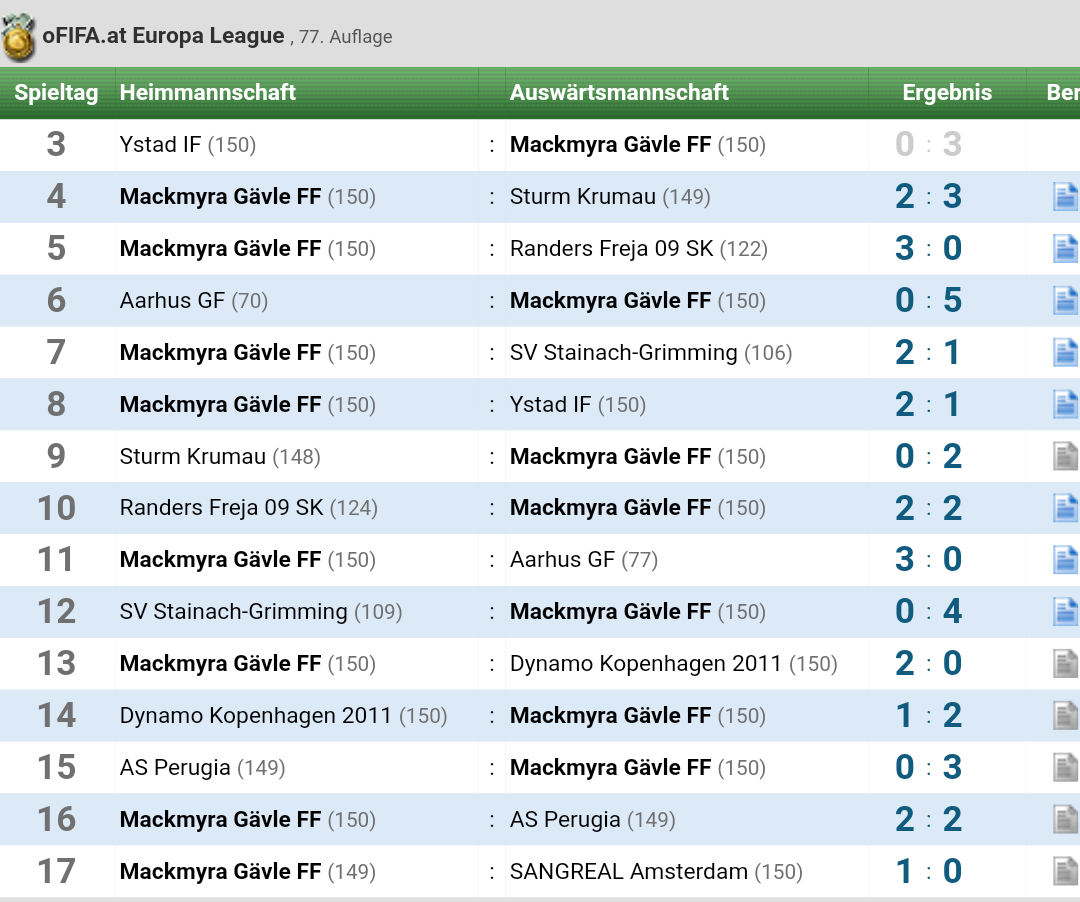This screenshot has height=902, width=1080.
Task: Open match report icon for Spieltag 5
Action: click(1066, 249)
